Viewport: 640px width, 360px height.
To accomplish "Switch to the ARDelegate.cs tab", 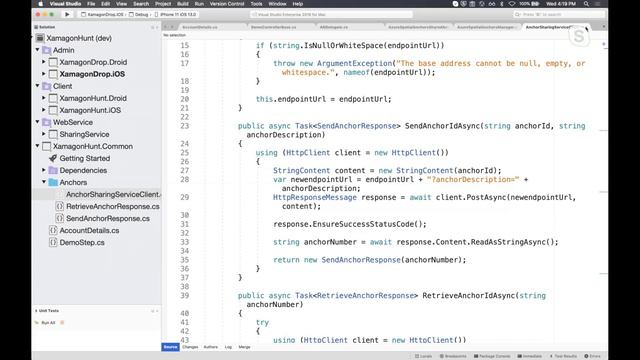I will pyautogui.click(x=350, y=27).
